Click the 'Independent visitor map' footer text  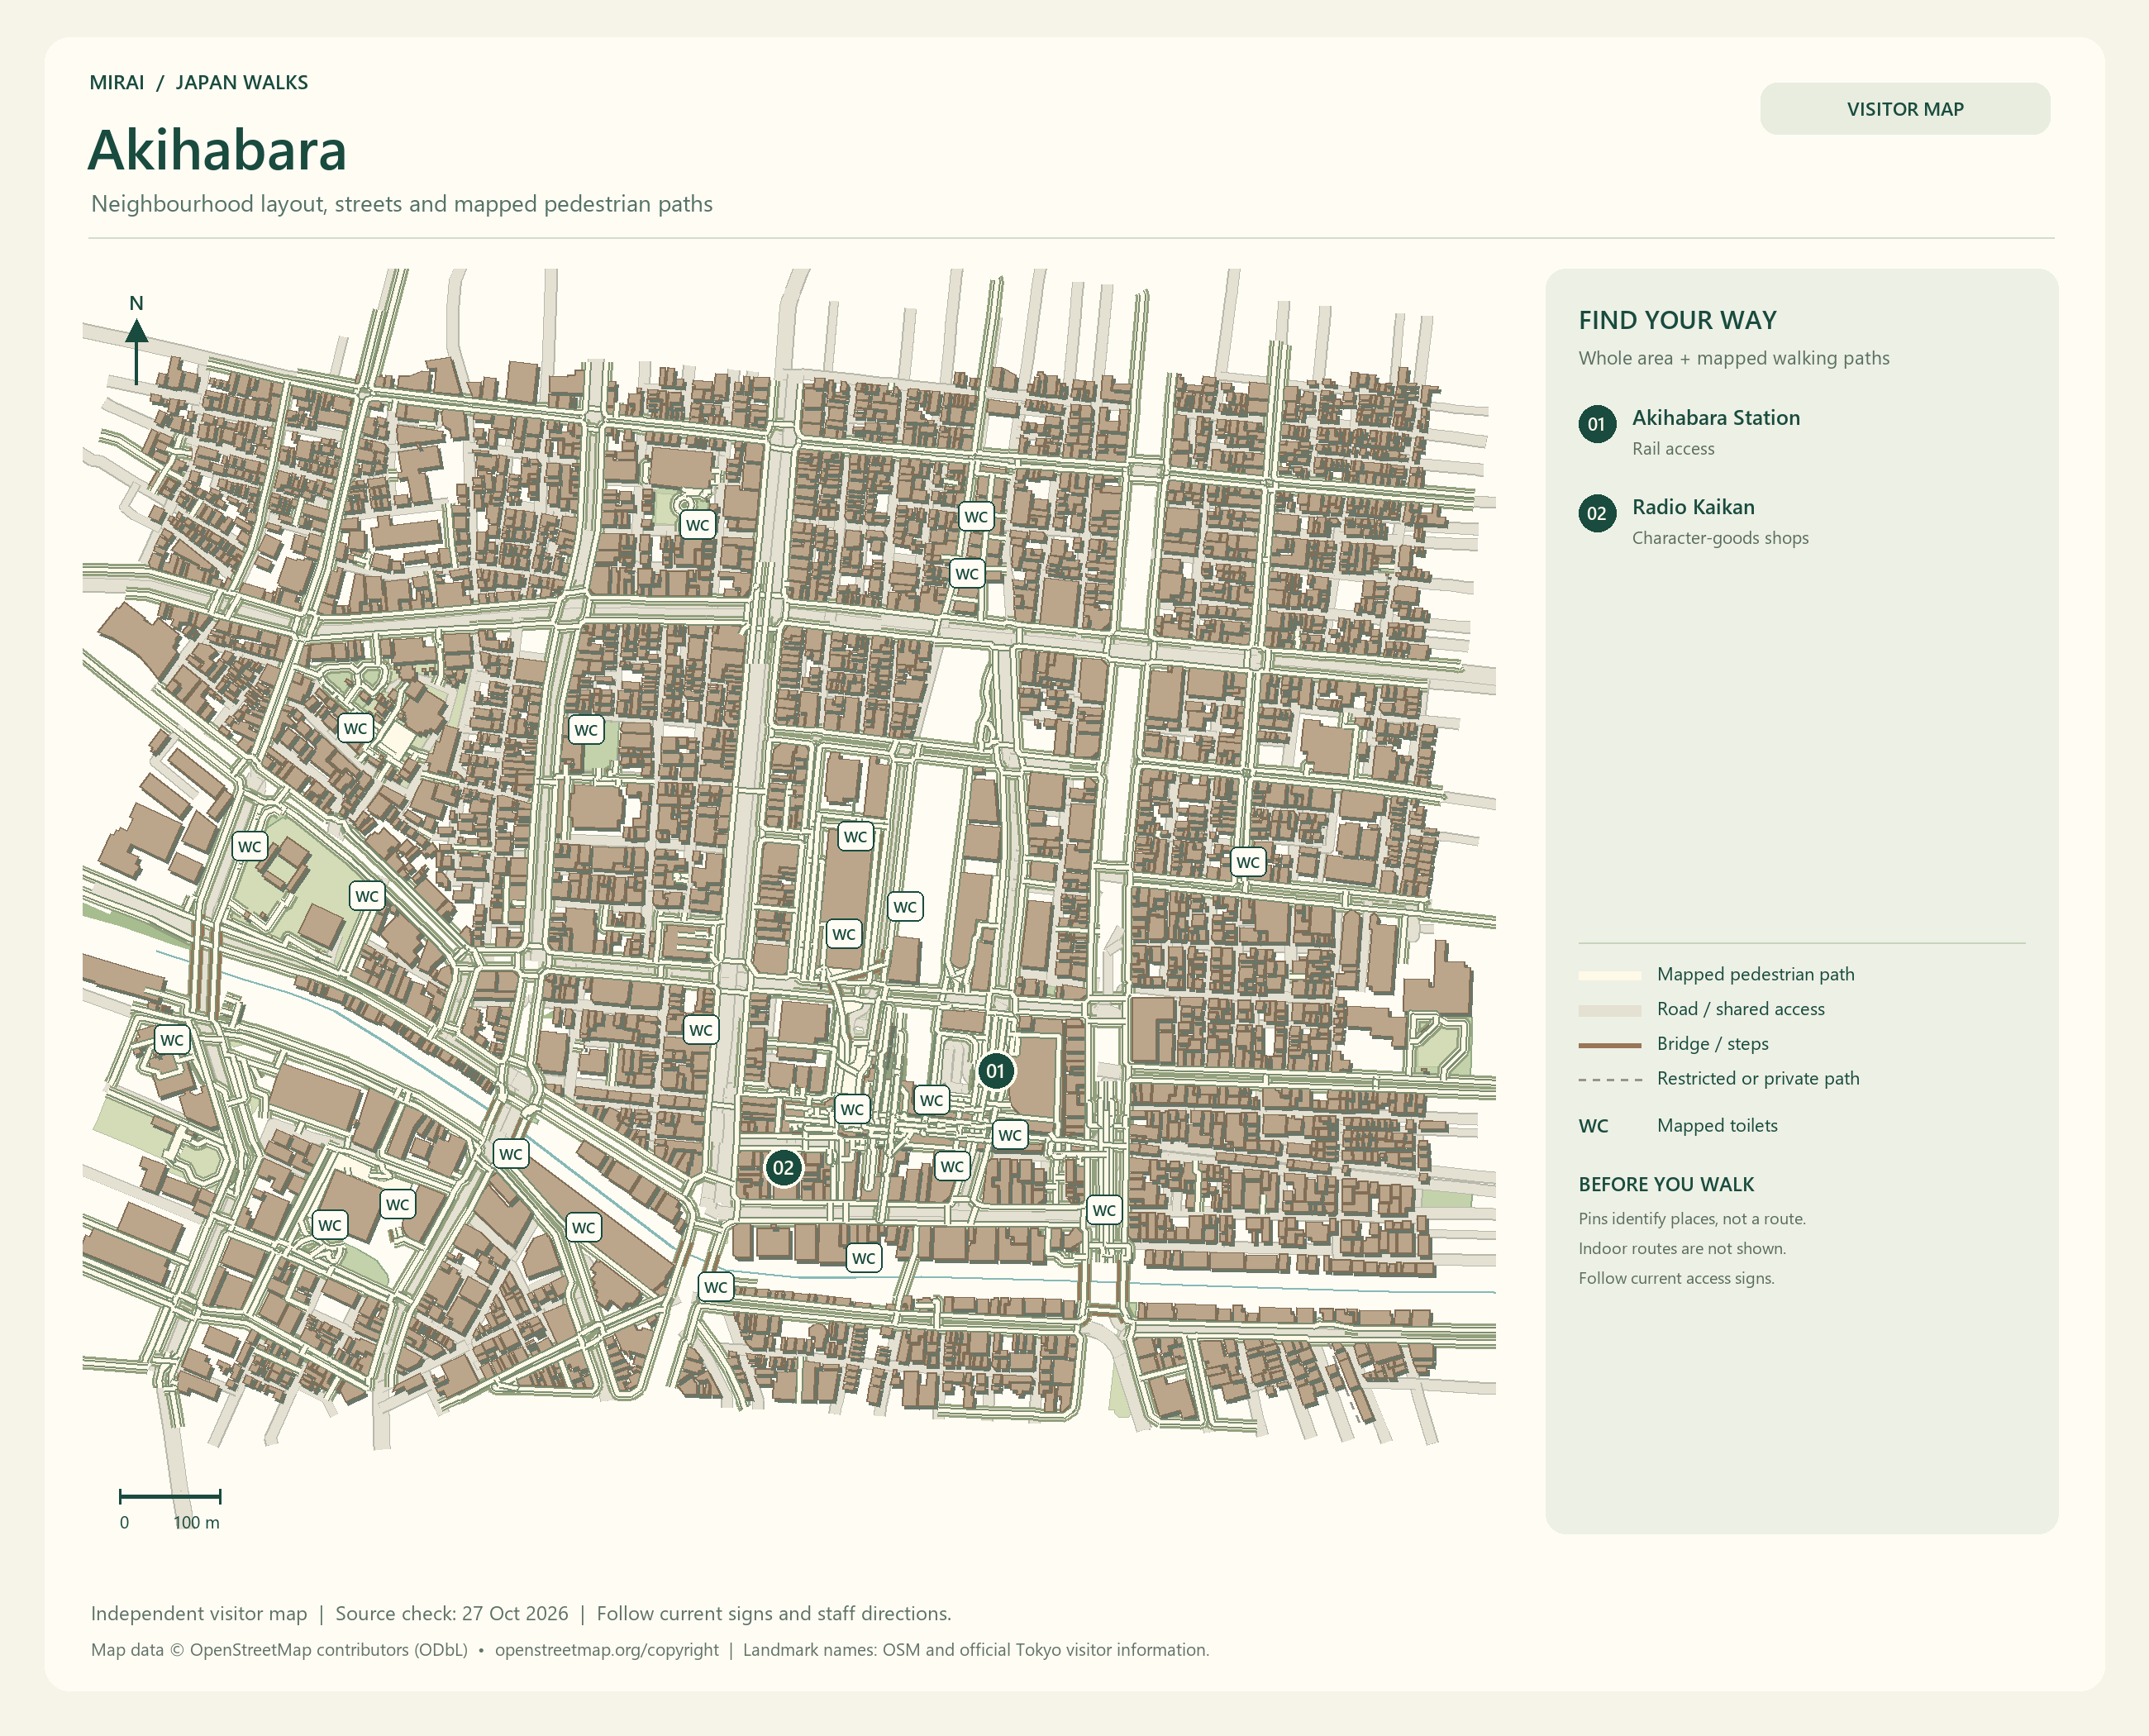[x=199, y=1613]
